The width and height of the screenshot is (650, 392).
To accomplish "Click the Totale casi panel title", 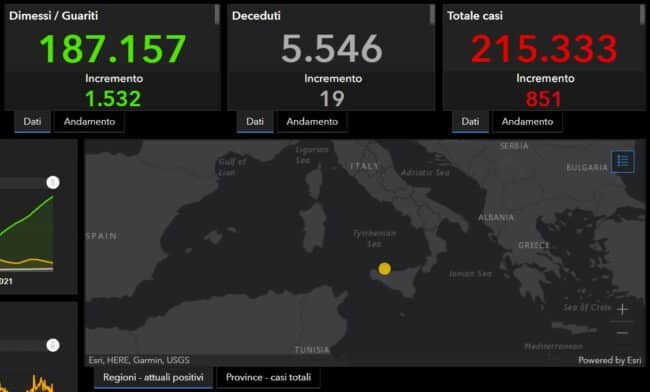I will click(x=475, y=16).
